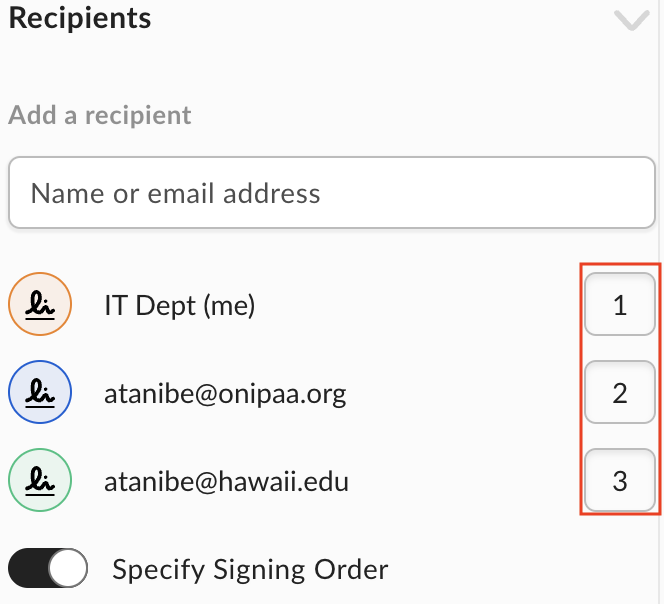664x604 pixels.
Task: Select the IT Dept (me) recipient name
Action: (x=180, y=305)
